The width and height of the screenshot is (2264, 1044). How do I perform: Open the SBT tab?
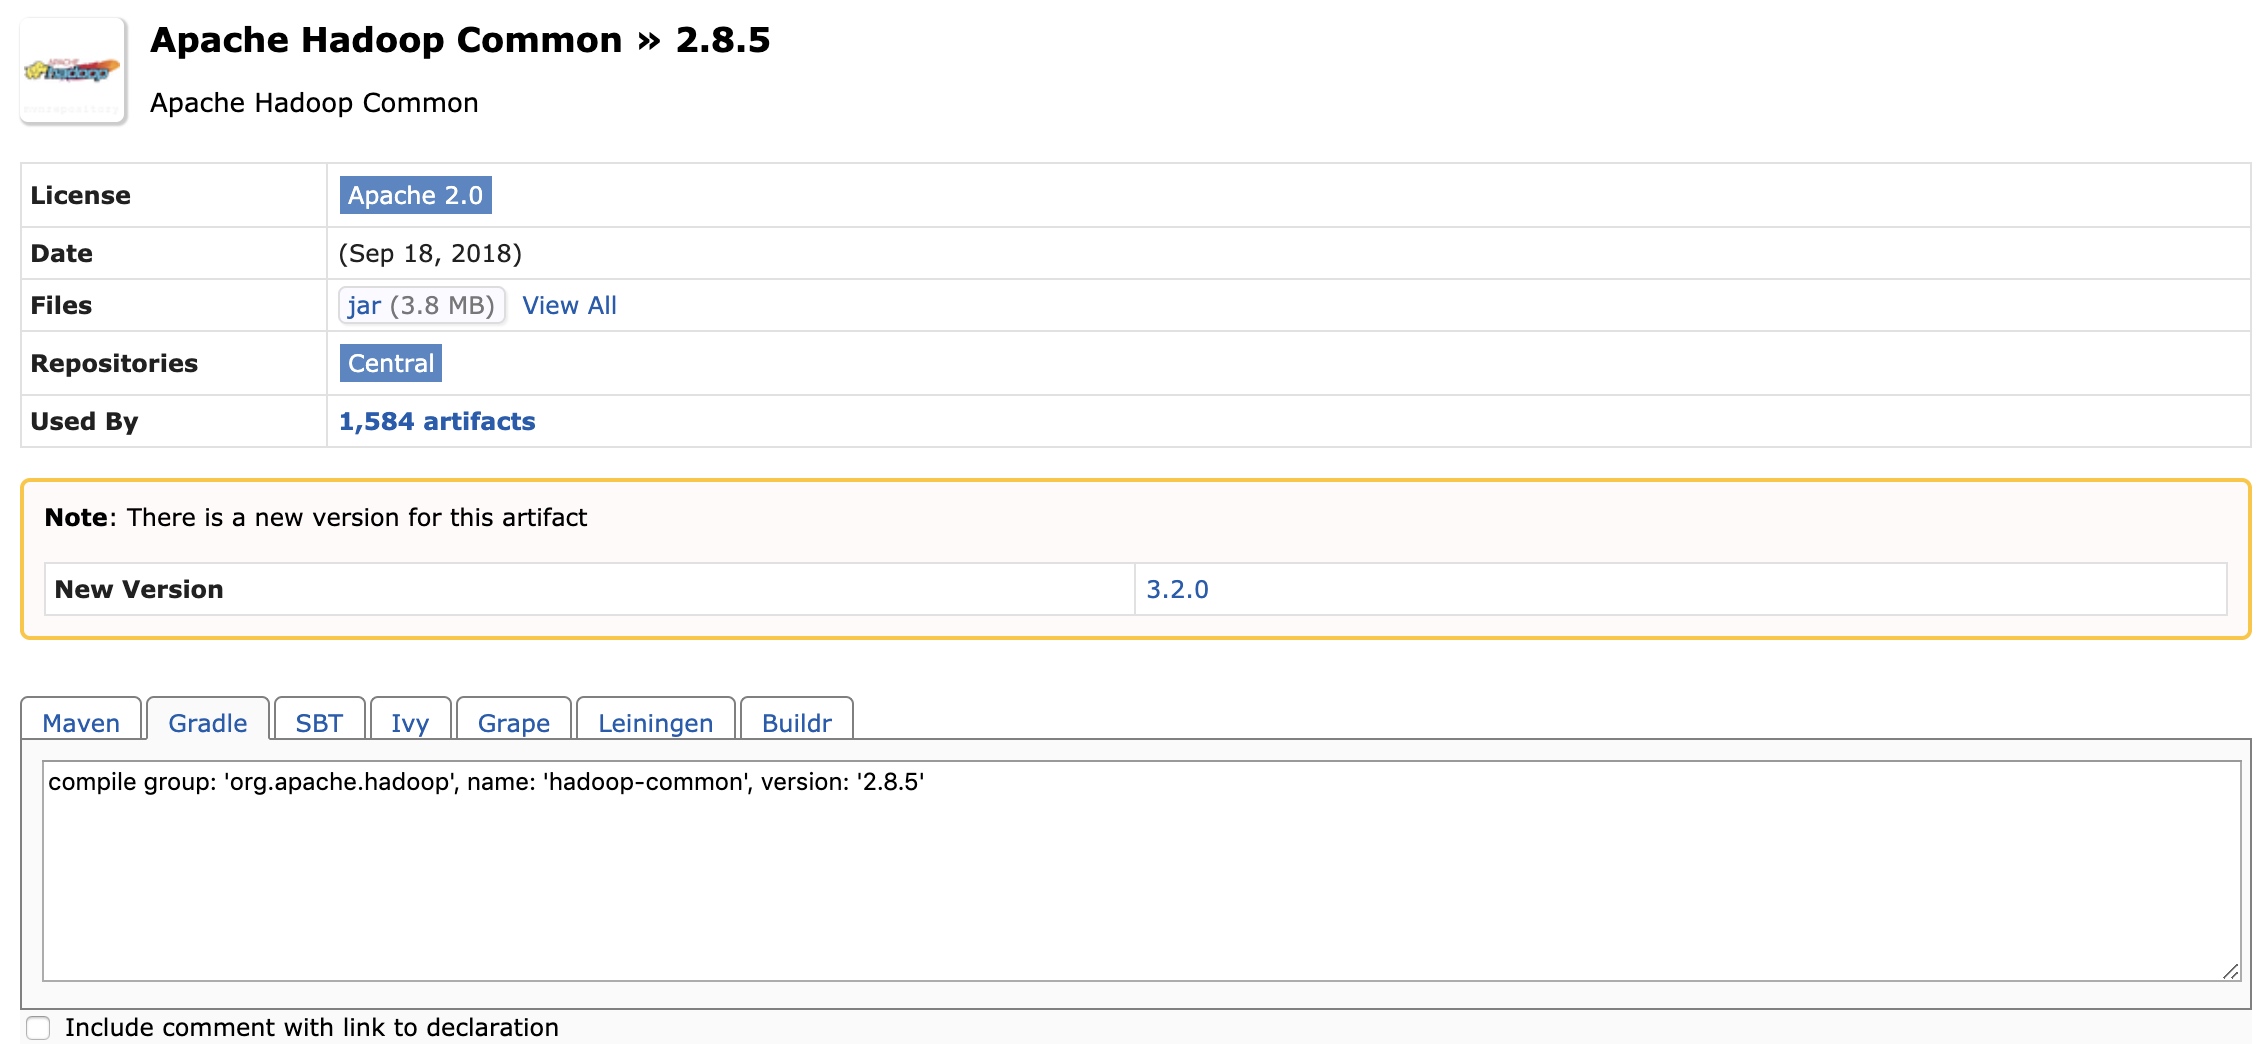point(319,722)
